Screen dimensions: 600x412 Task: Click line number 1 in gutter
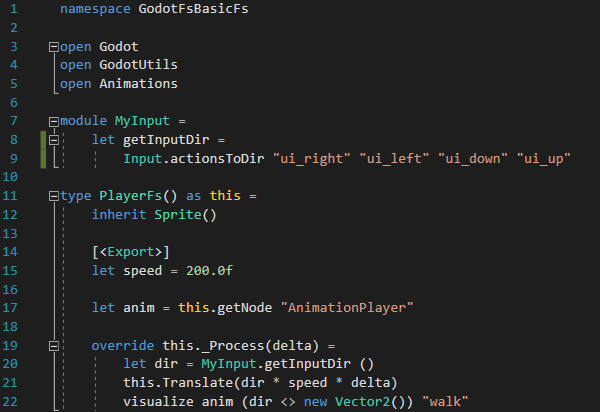click(12, 10)
